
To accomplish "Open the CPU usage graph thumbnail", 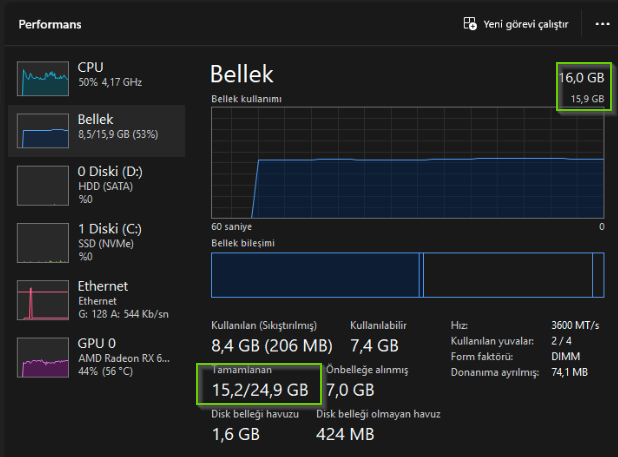I will point(43,78).
